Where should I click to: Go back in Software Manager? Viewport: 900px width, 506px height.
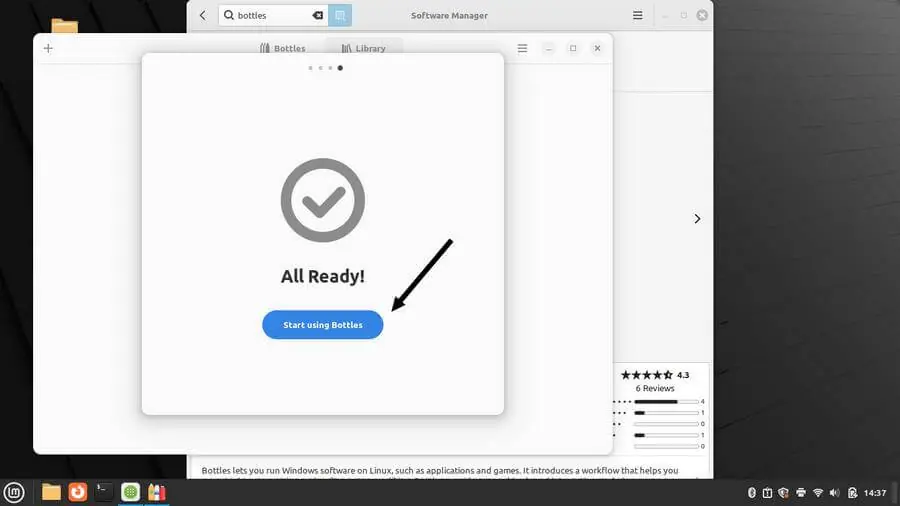tap(203, 15)
